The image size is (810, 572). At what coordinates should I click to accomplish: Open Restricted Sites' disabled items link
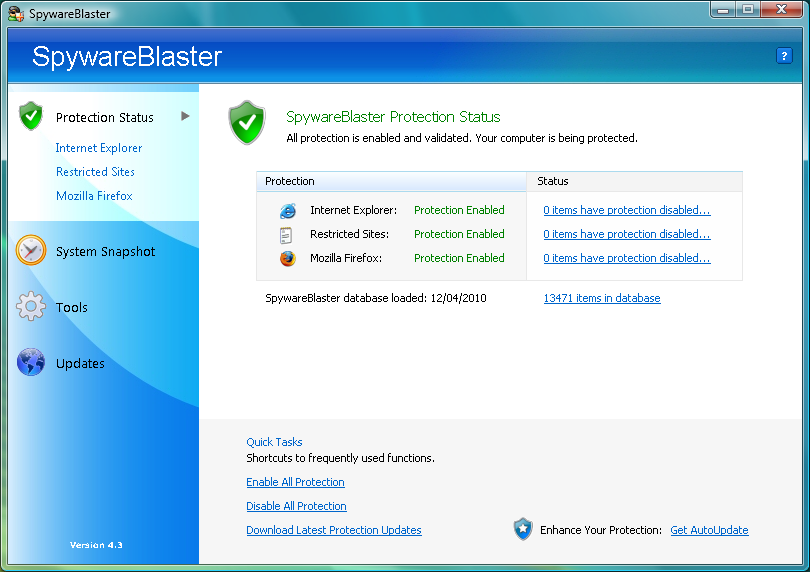(x=627, y=234)
